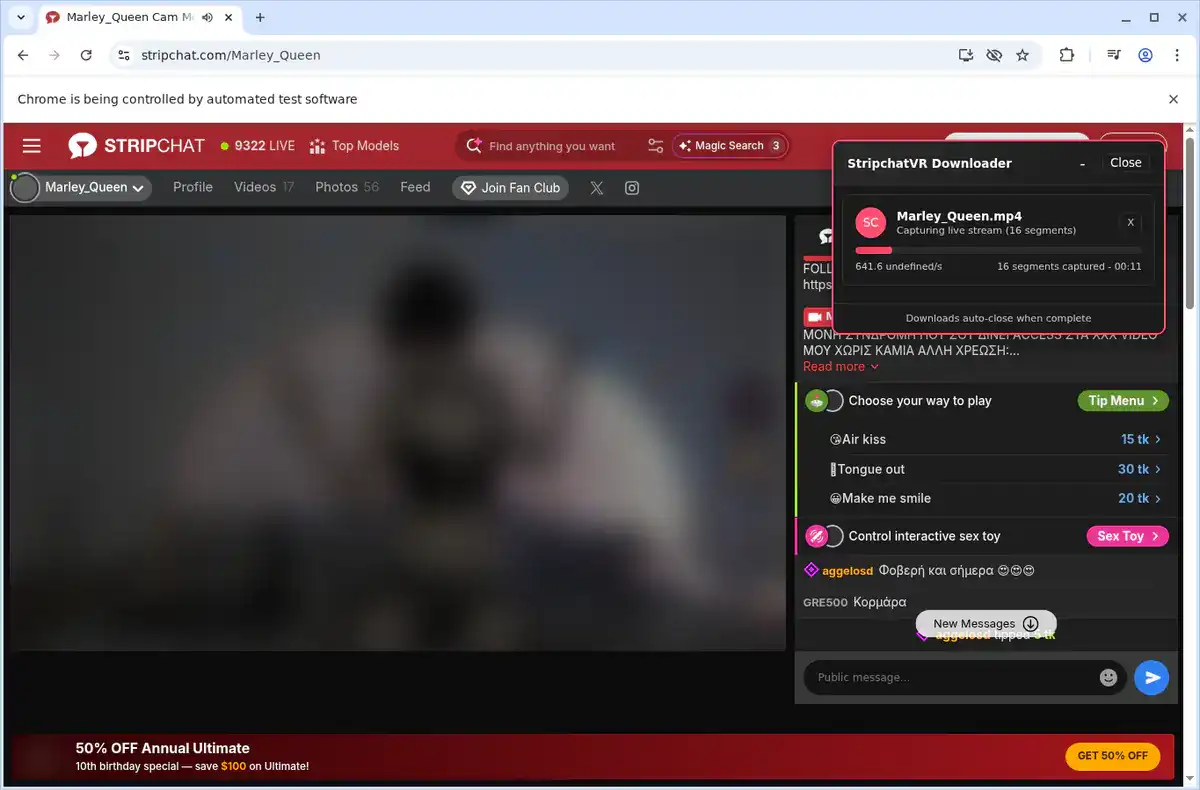Open Magic Search
Viewport: 1200px width, 790px height.
(729, 146)
